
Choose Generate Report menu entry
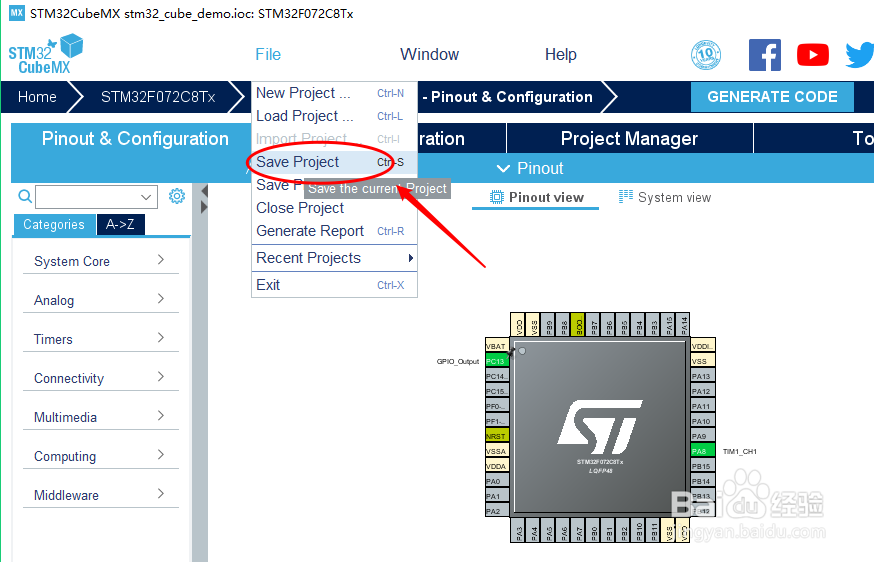[334, 231]
